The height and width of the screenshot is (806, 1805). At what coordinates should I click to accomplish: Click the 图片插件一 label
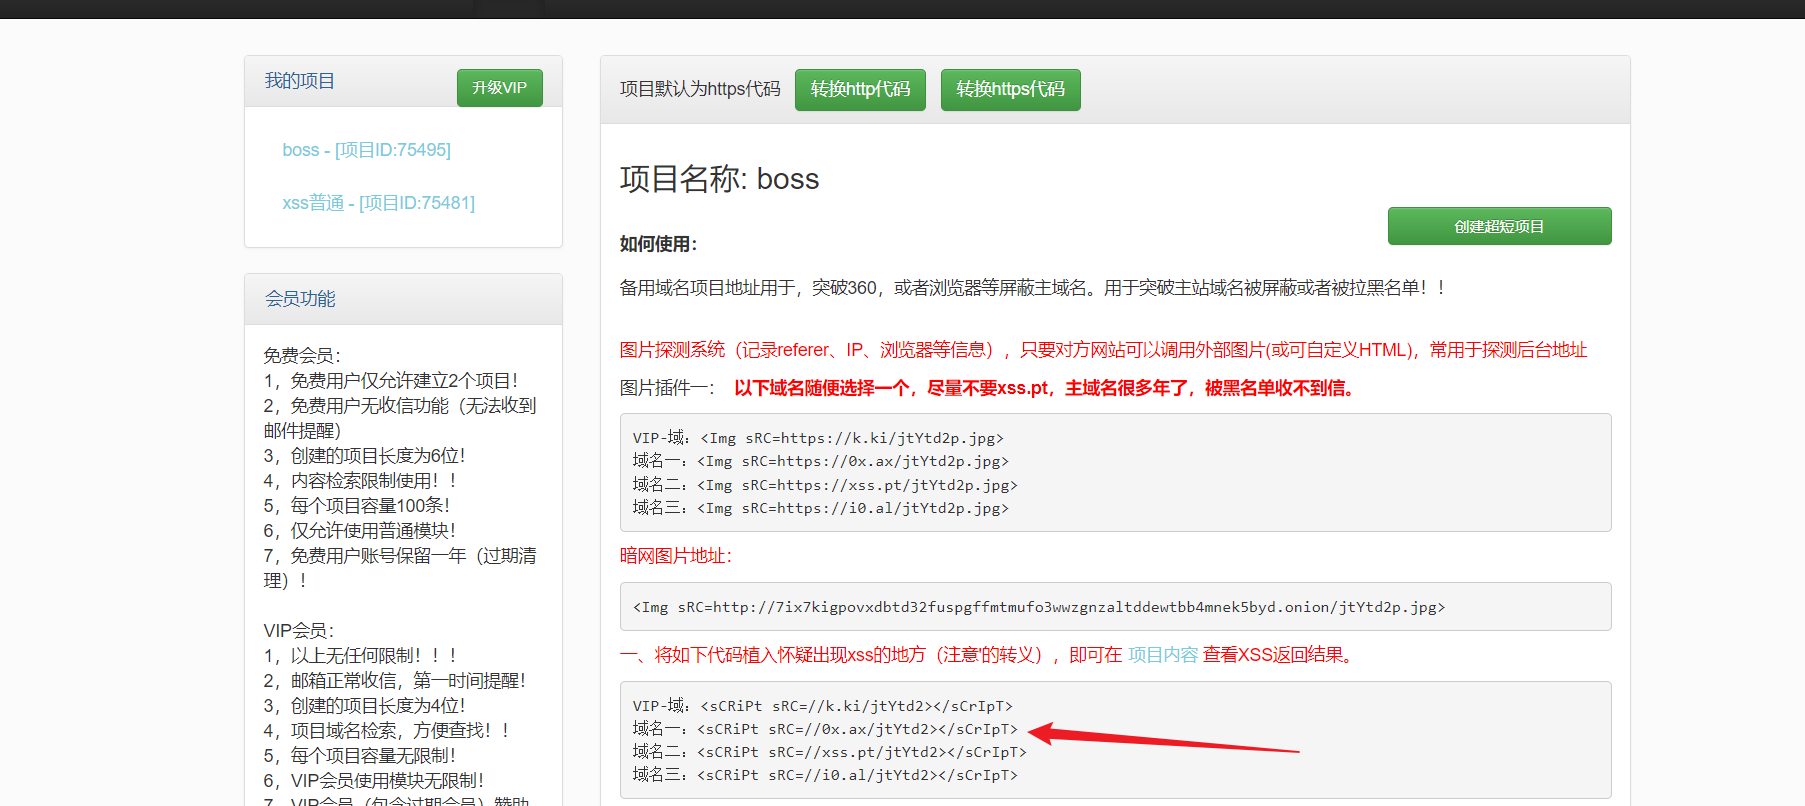(x=667, y=388)
